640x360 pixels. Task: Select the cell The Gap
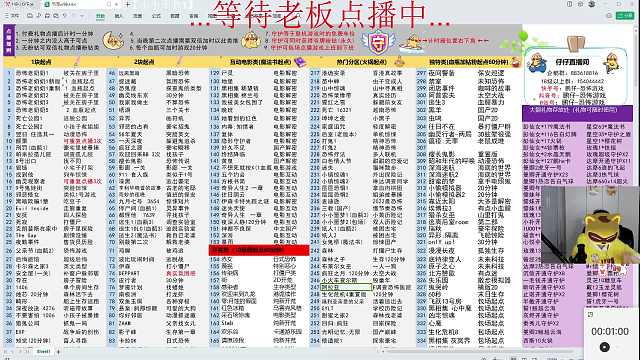coord(26,236)
